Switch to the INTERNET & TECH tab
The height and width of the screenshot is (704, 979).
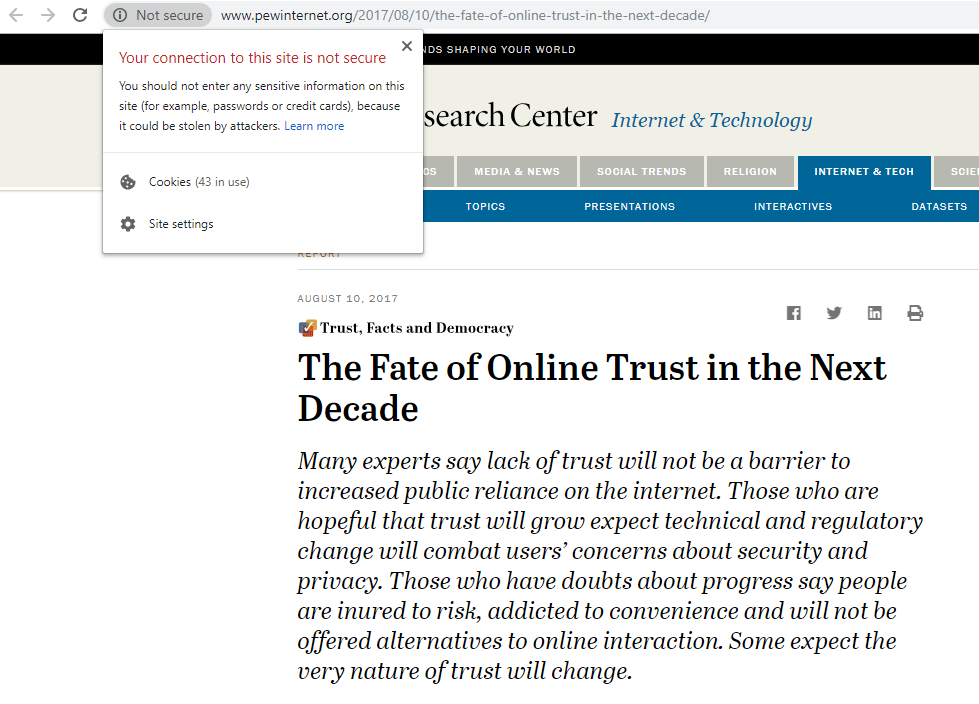(x=864, y=171)
